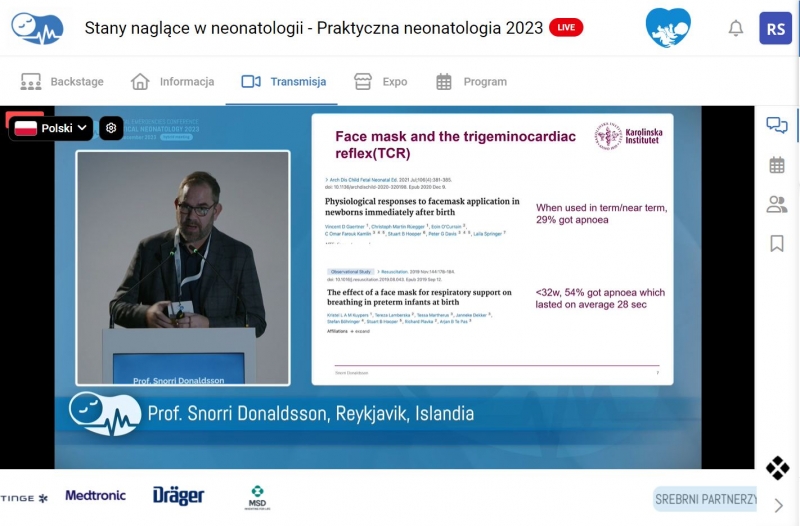Open stream settings gear
The width and height of the screenshot is (800, 526).
coord(112,128)
